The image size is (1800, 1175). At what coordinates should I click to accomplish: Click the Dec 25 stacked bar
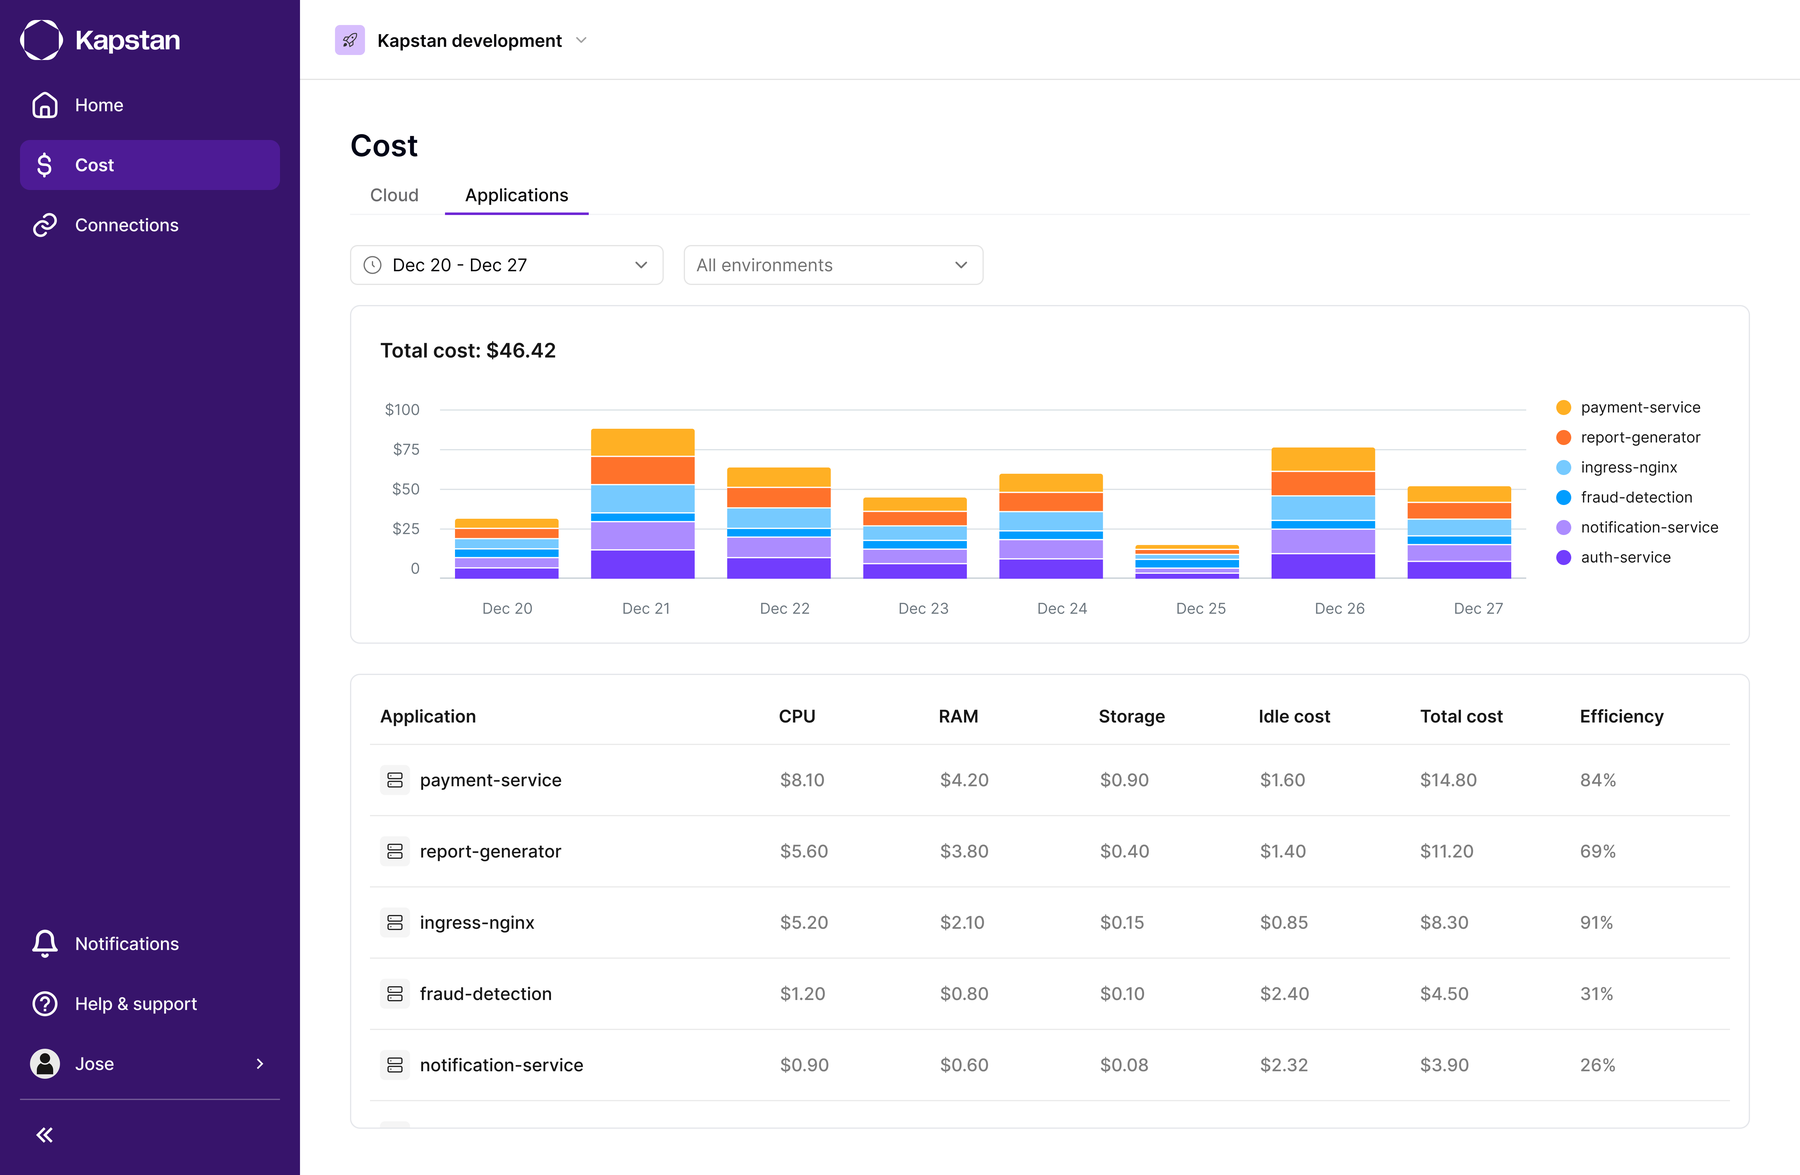coord(1187,562)
